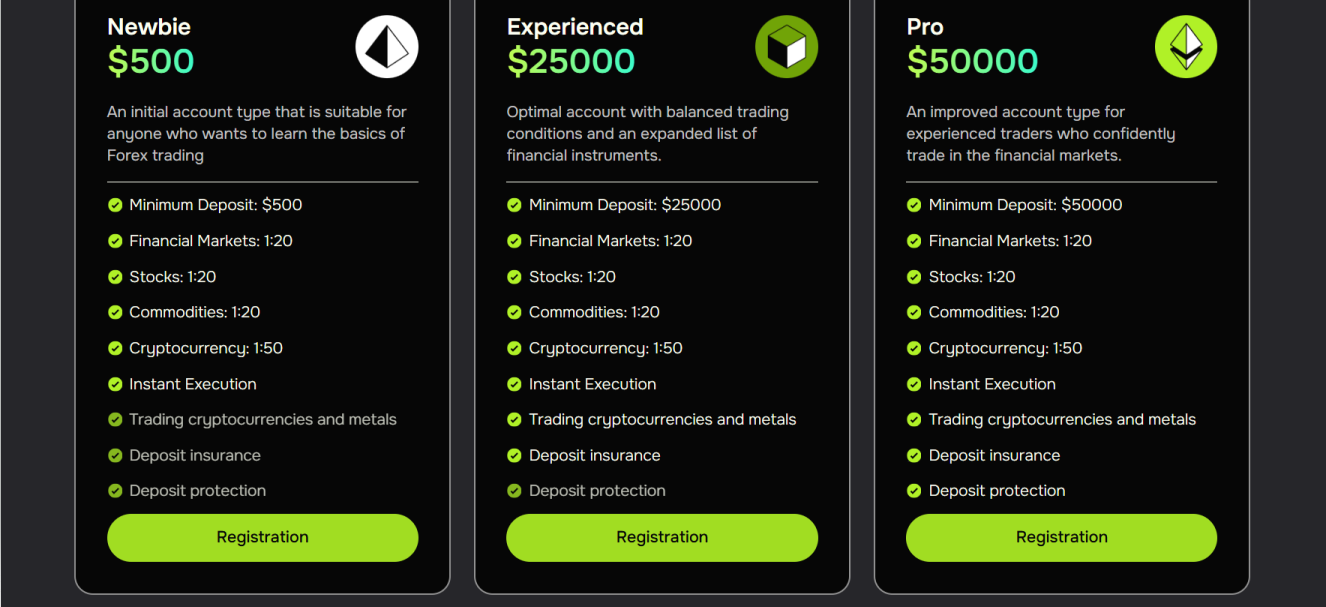Click the Experienced plan cube icon
The image size is (1326, 607).
point(786,47)
